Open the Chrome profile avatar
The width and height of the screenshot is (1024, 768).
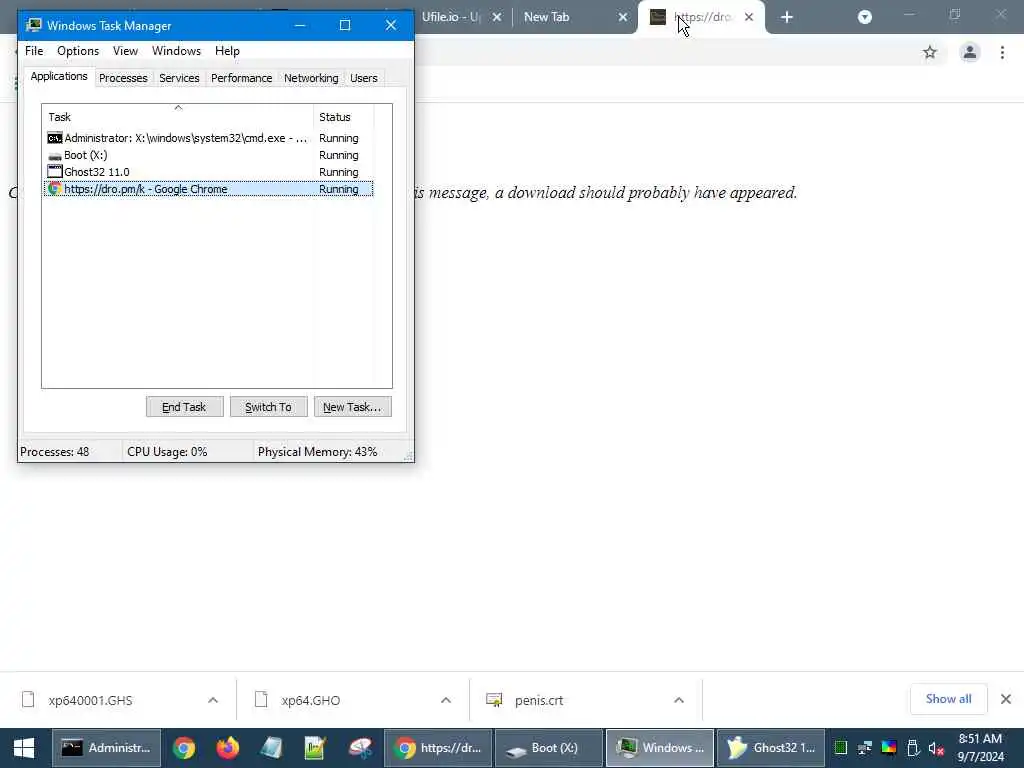[970, 52]
